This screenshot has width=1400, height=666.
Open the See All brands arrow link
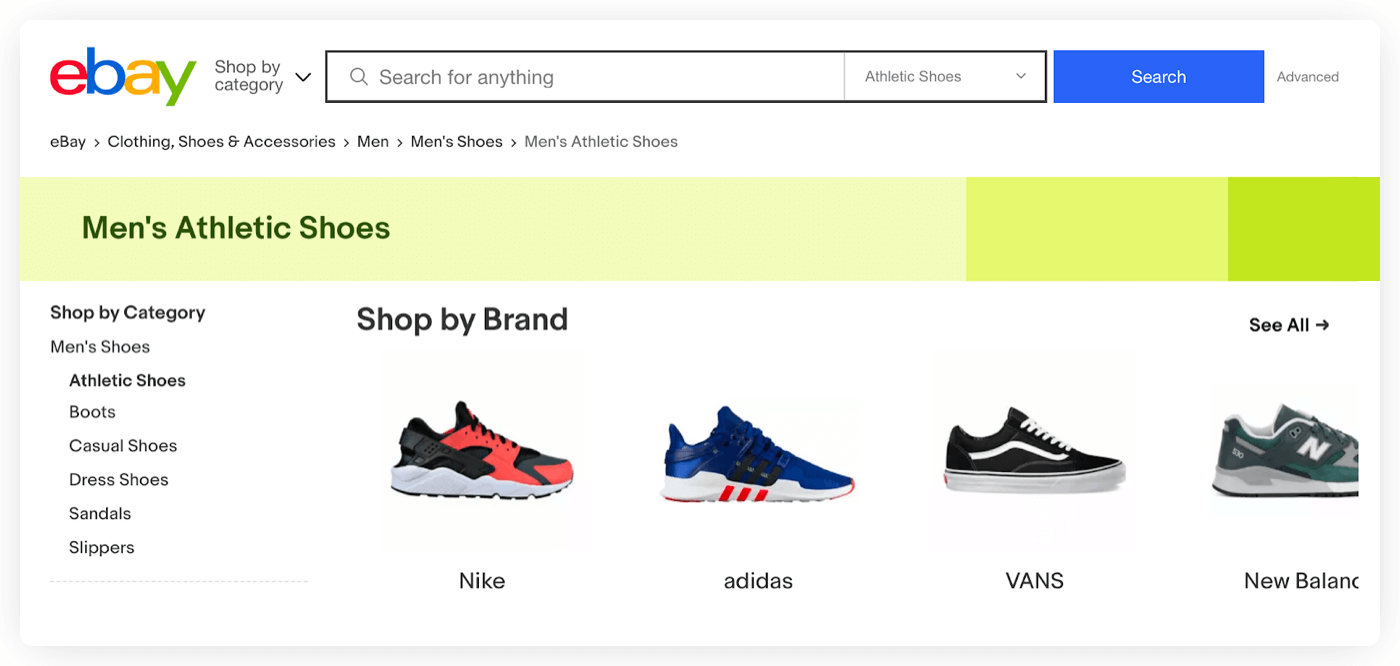click(1288, 324)
